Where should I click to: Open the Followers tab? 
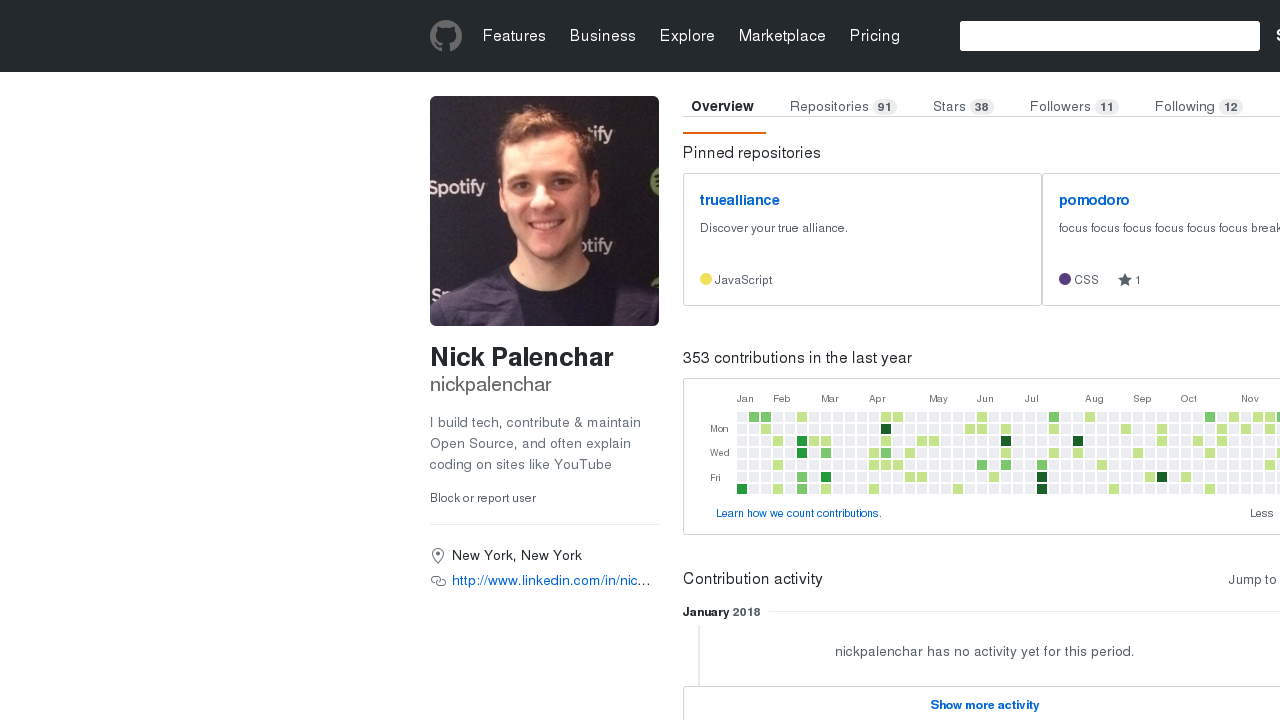pos(1074,107)
